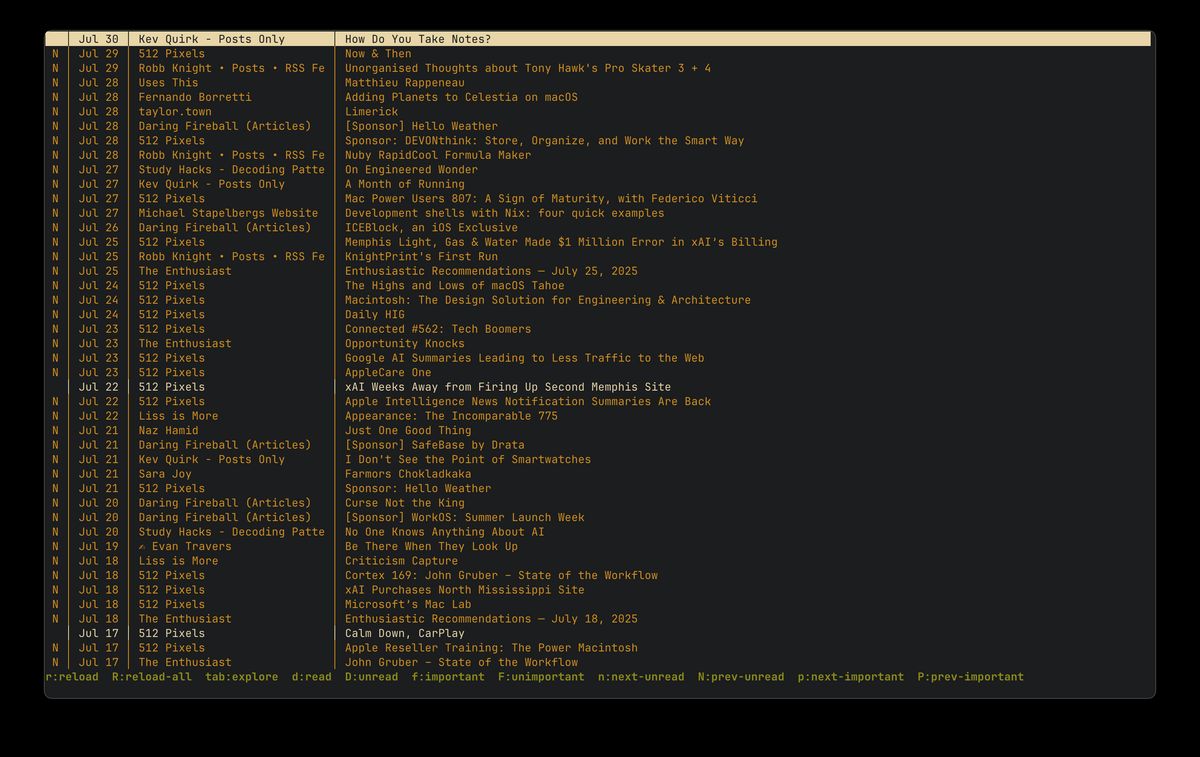
Task: Click the 'Naz Hamid' feed name
Action: [168, 431]
